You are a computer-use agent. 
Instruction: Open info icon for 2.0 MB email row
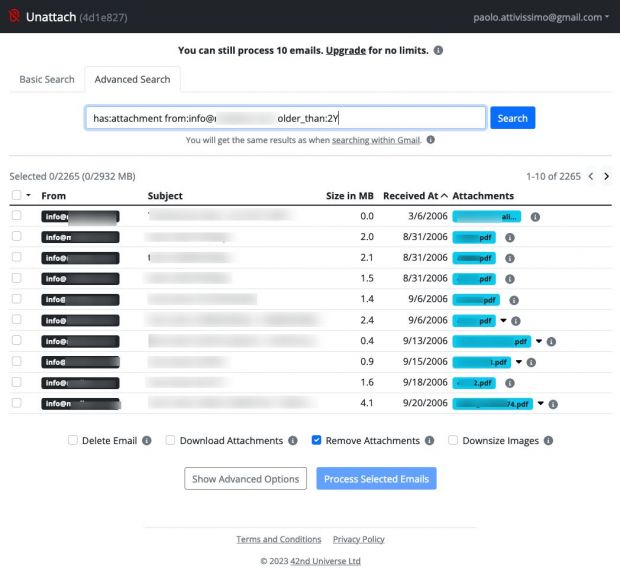(510, 237)
